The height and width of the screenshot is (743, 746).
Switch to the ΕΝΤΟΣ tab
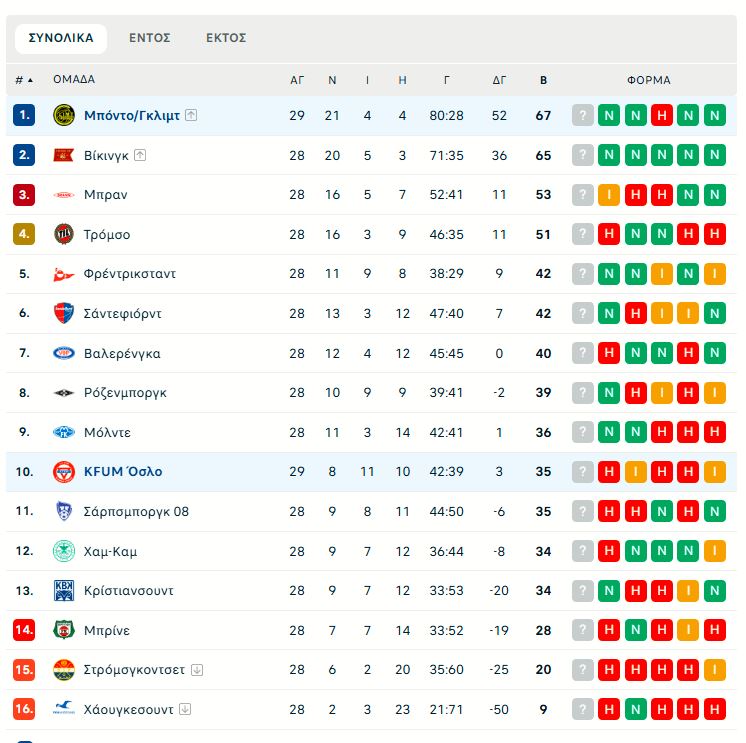click(x=150, y=38)
